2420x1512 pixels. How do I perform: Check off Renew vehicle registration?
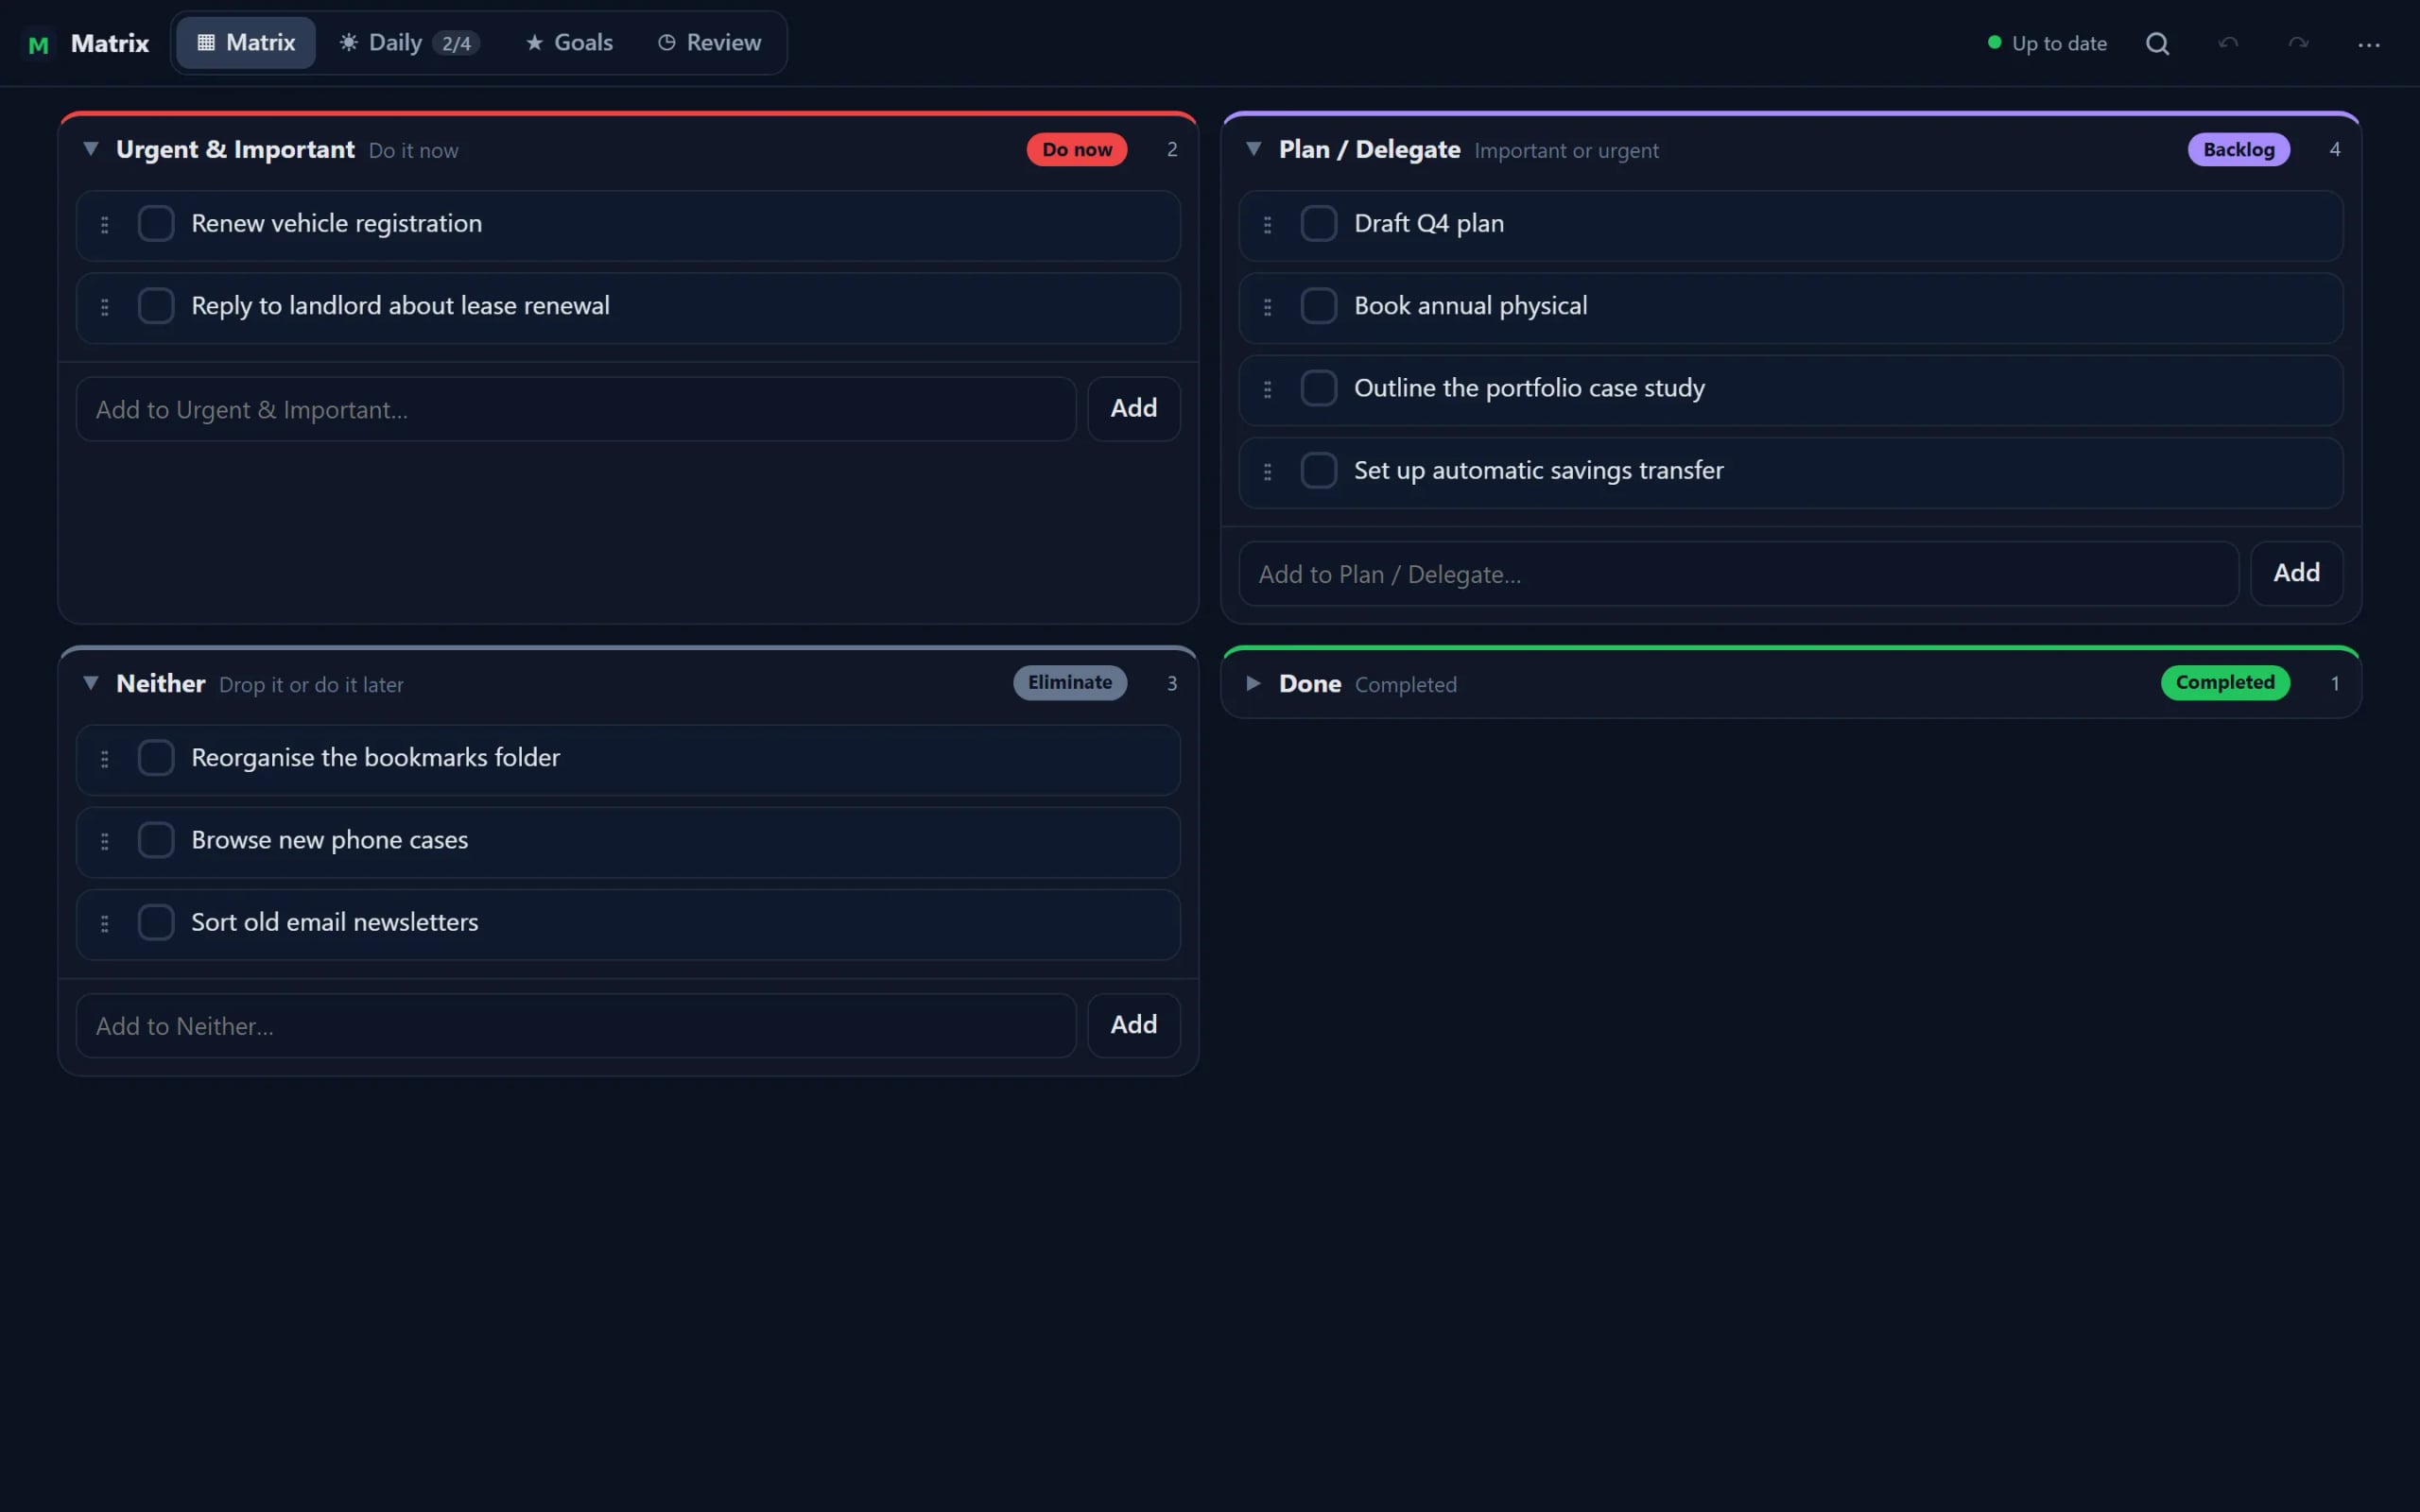click(x=156, y=223)
